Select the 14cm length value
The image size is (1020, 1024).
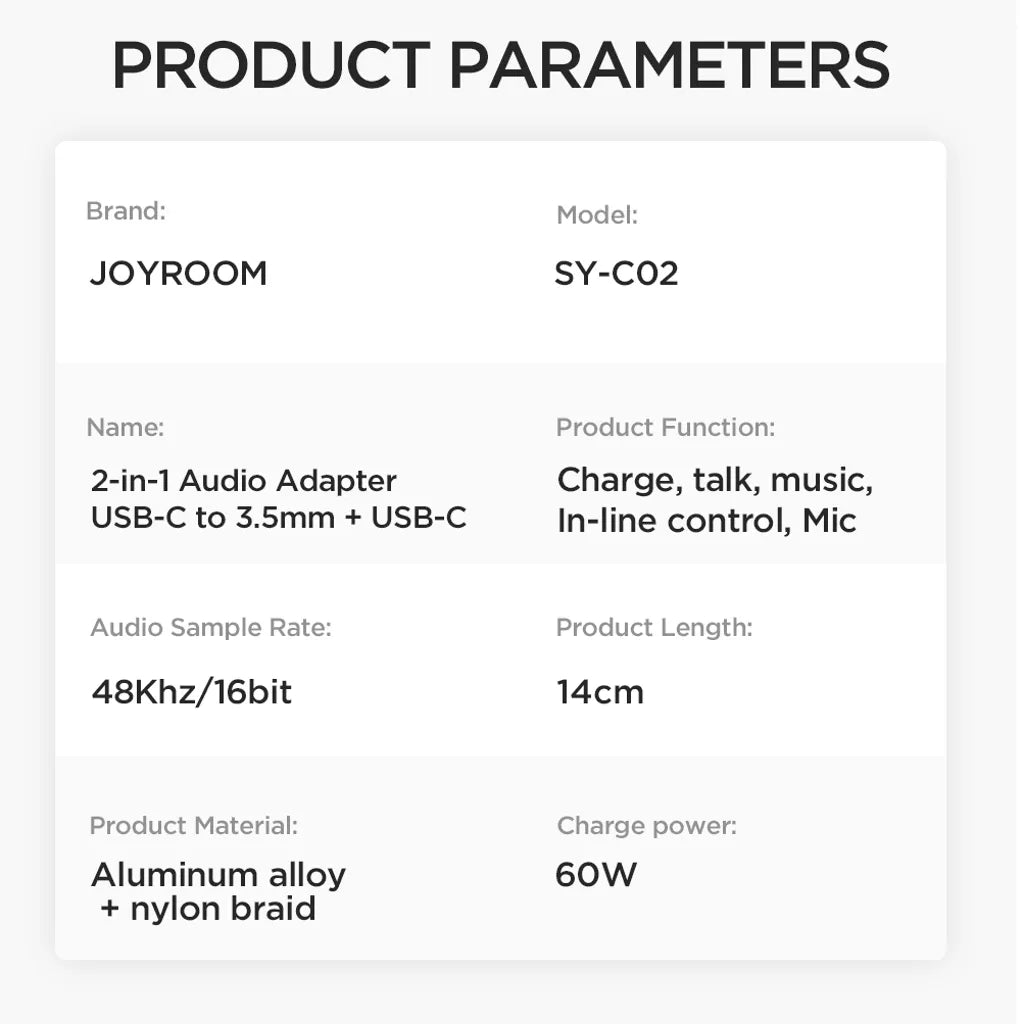[x=600, y=691]
